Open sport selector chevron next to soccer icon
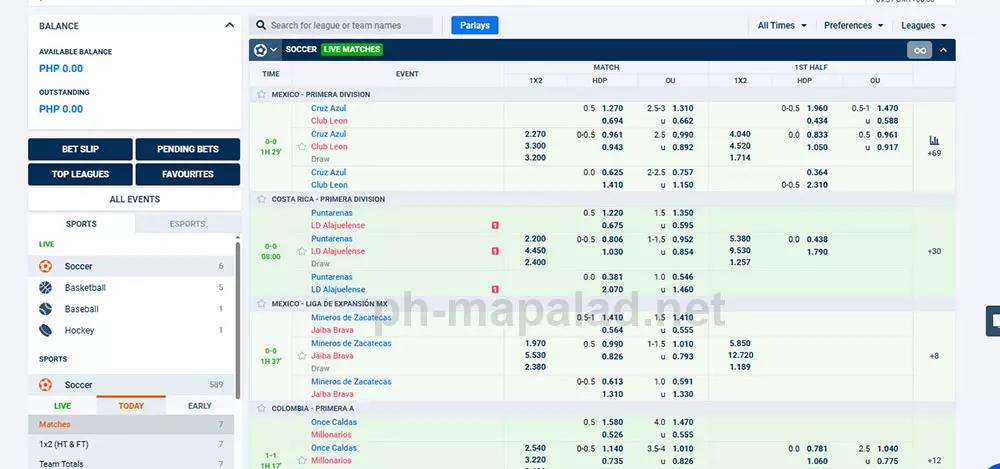This screenshot has width=1000, height=469. tap(274, 50)
